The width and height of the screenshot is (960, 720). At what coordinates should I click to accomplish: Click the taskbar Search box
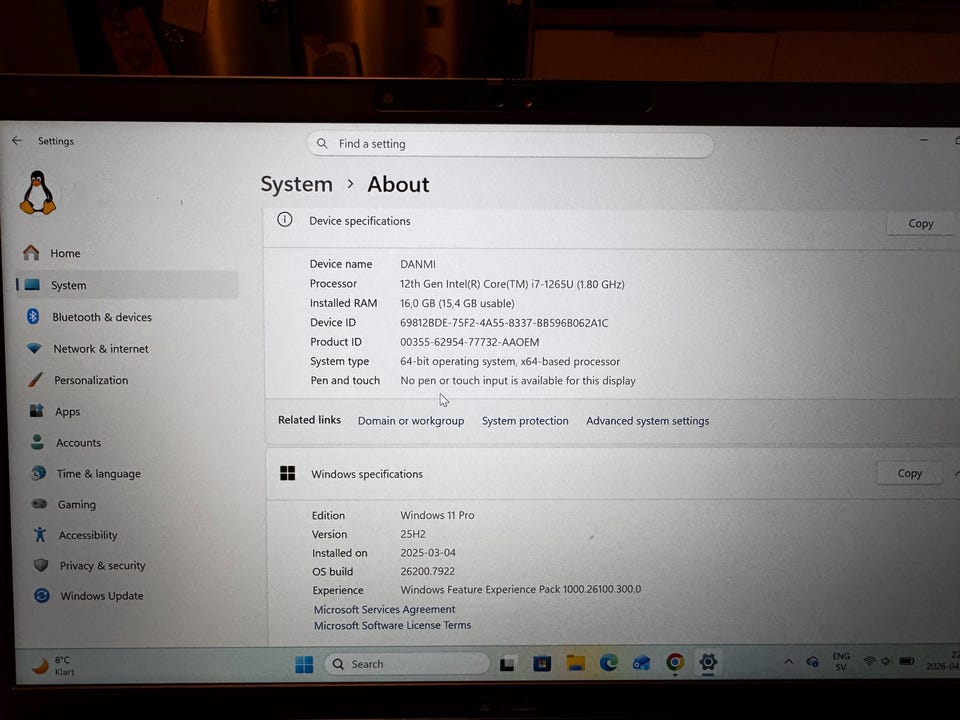tap(407, 664)
